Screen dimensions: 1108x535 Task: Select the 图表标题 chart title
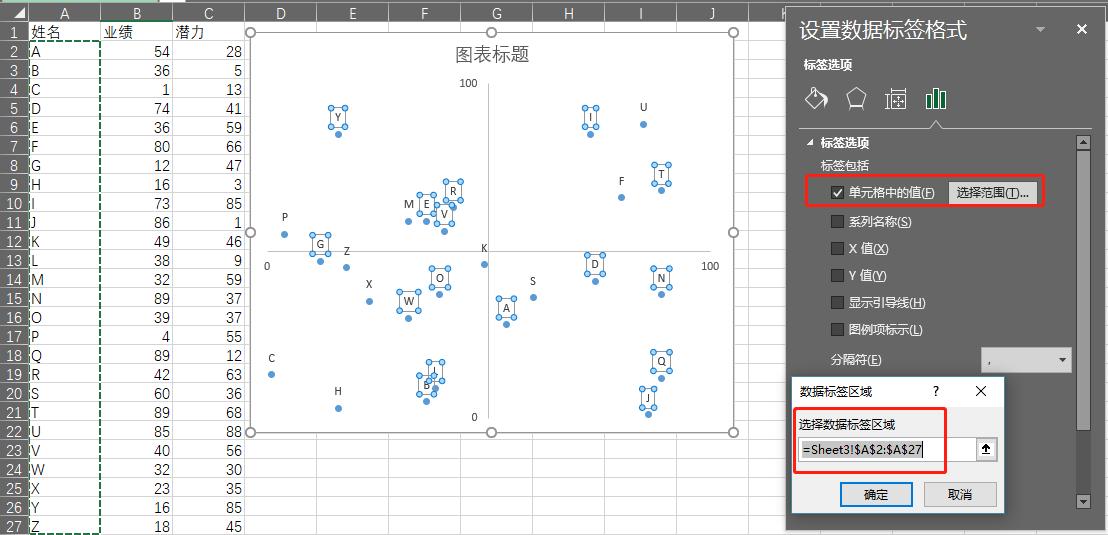492,54
